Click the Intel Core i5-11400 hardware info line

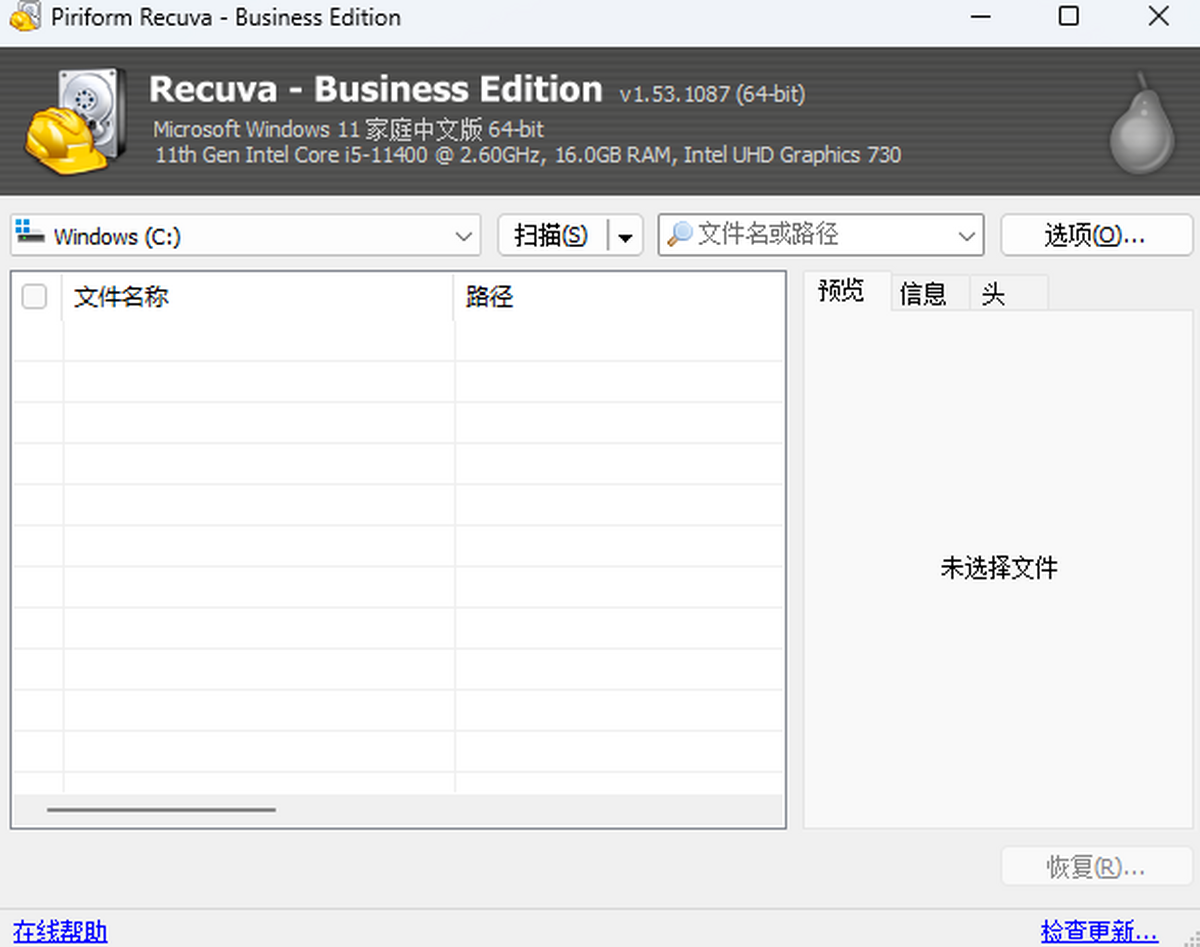pyautogui.click(x=528, y=155)
